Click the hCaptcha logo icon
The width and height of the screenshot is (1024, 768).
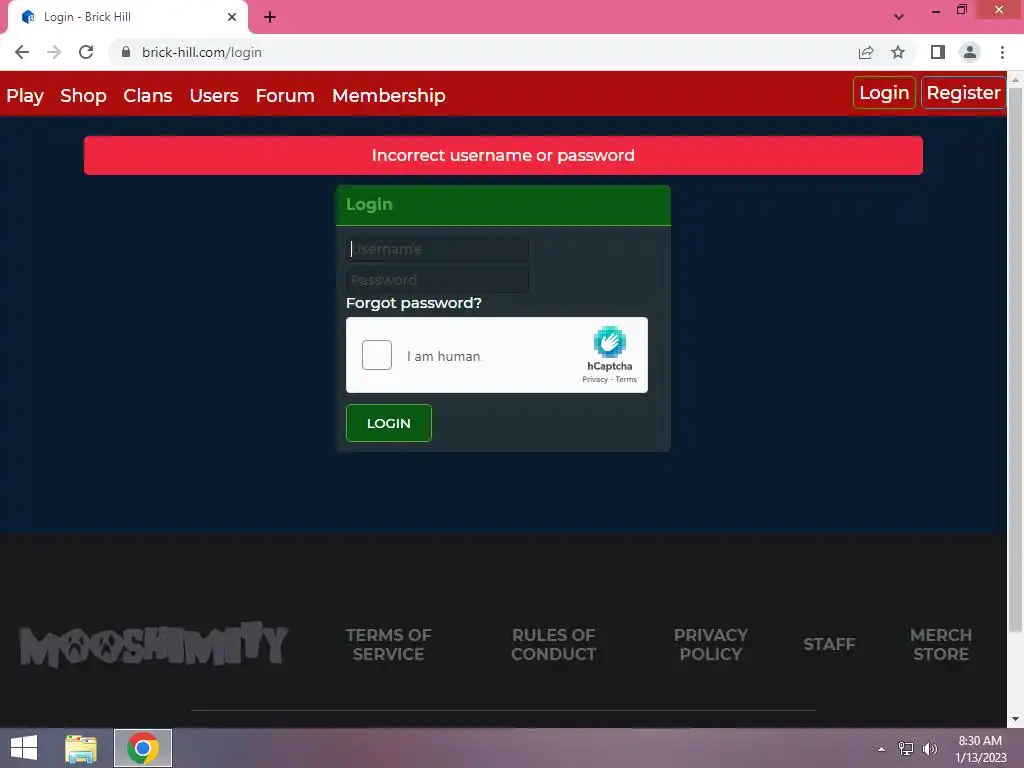[x=609, y=342]
